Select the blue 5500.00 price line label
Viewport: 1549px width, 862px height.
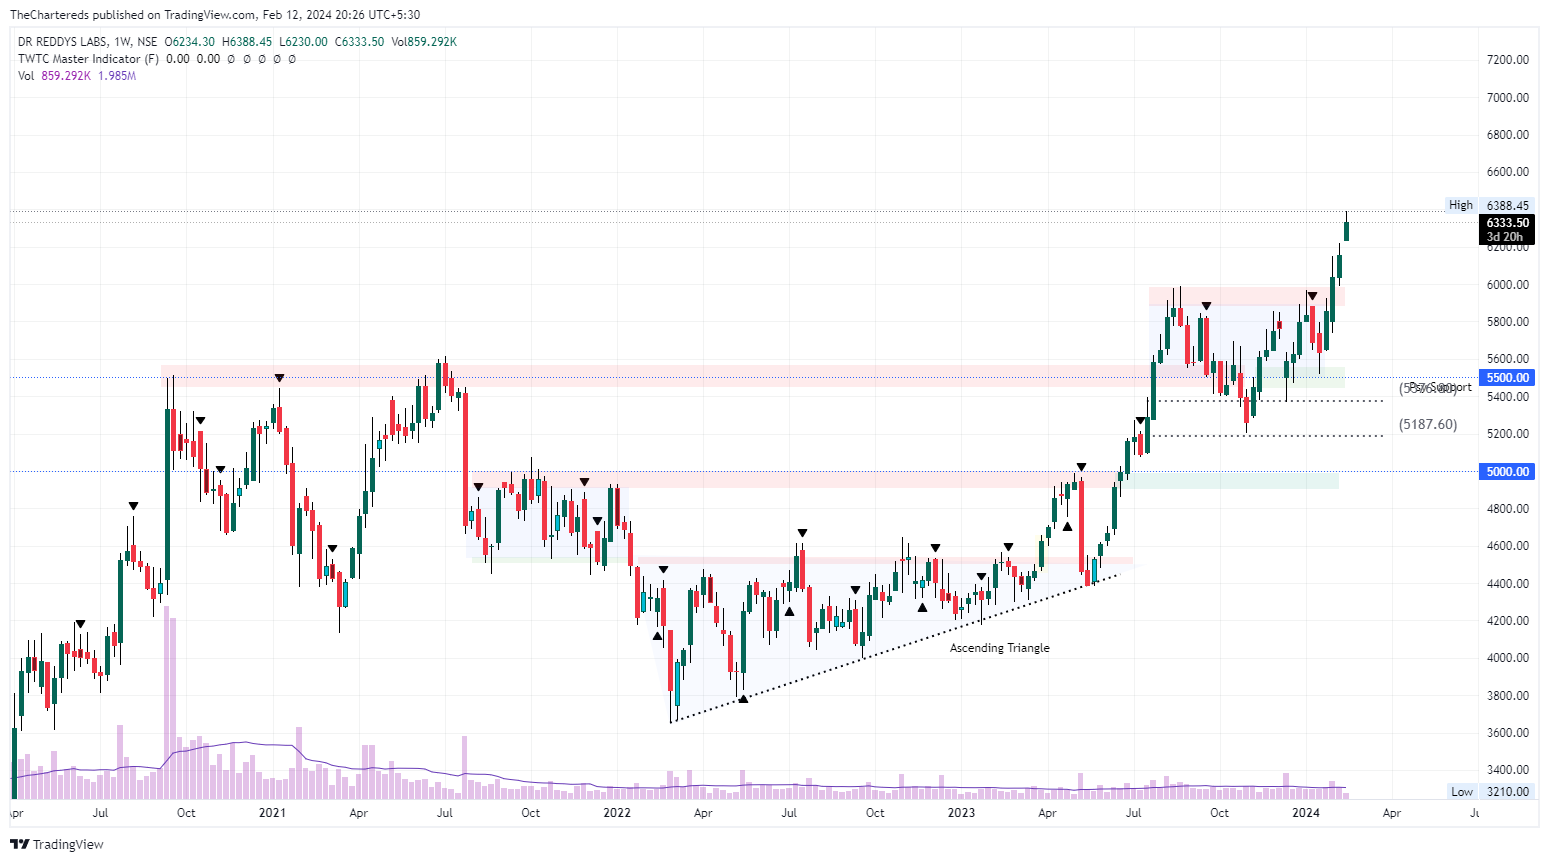(1506, 378)
